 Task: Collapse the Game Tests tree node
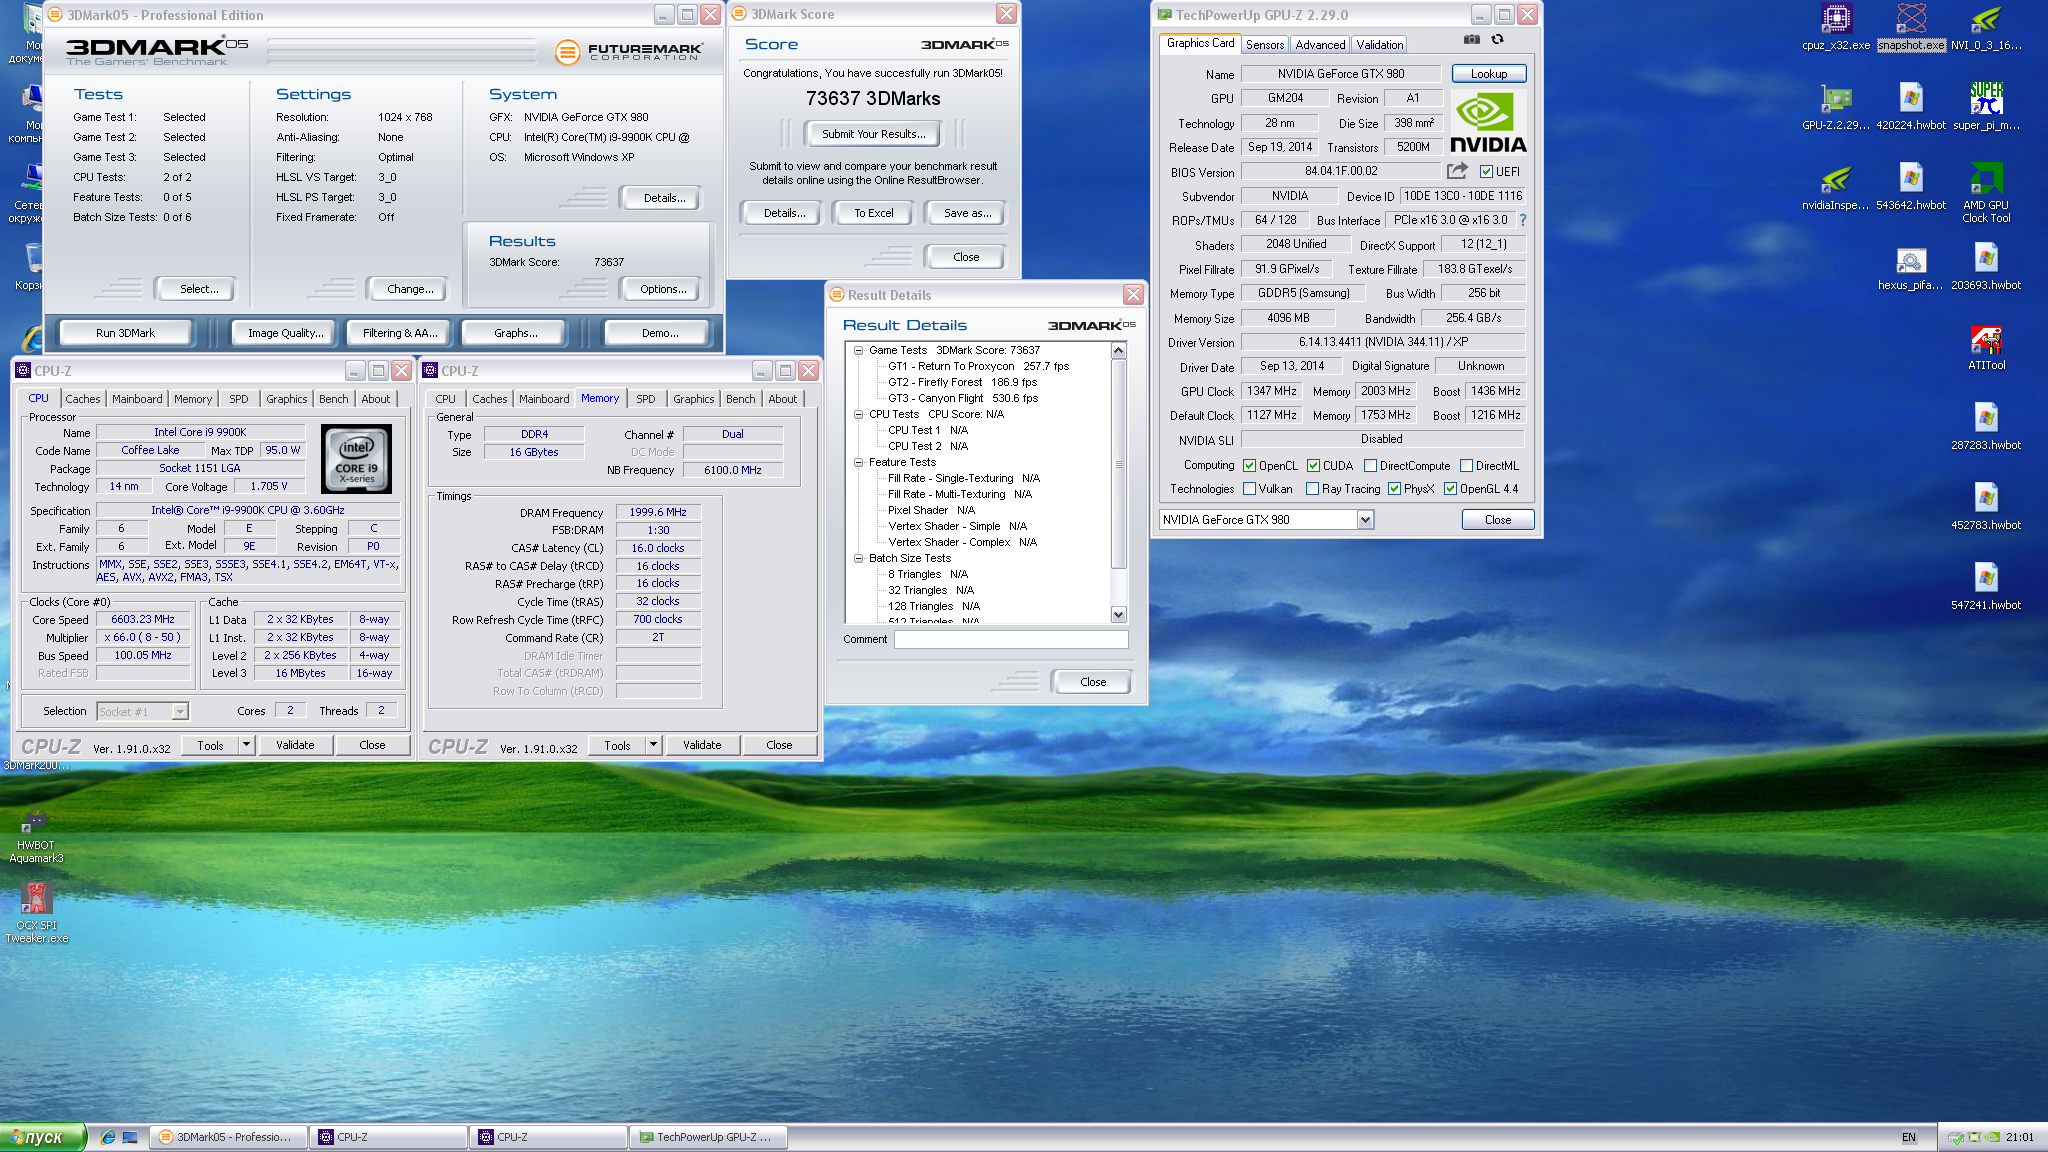point(858,350)
